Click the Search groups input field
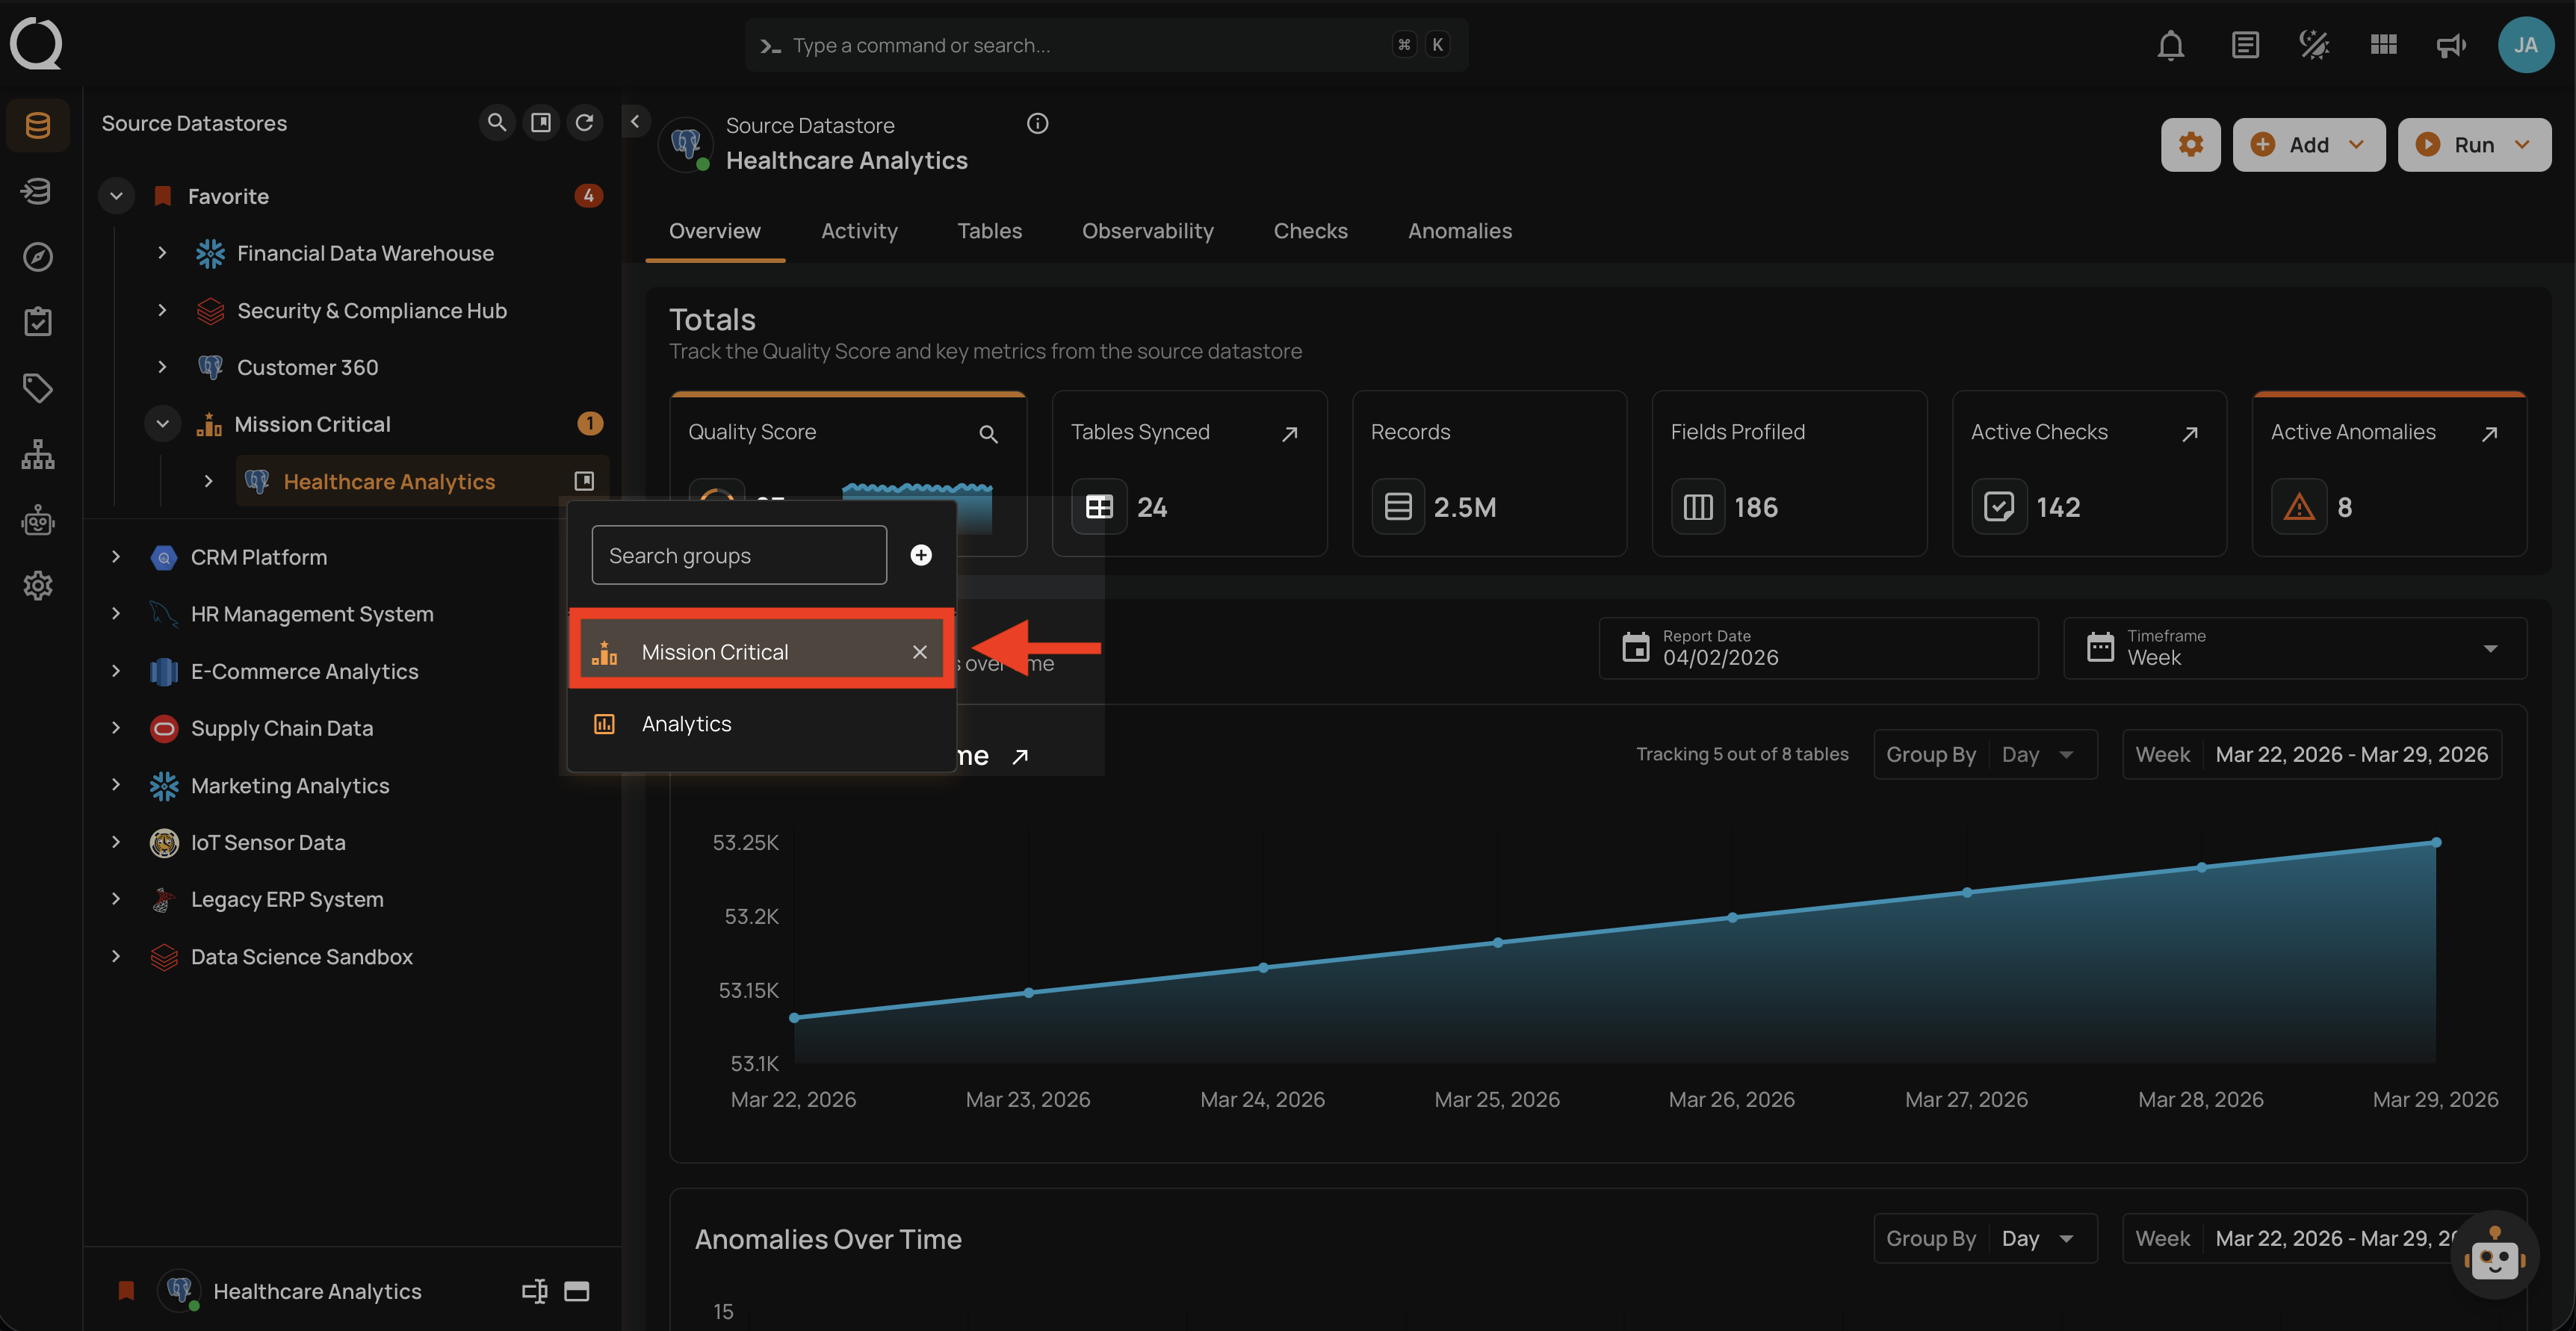Screen dimensions: 2576x1331 pos(738,555)
